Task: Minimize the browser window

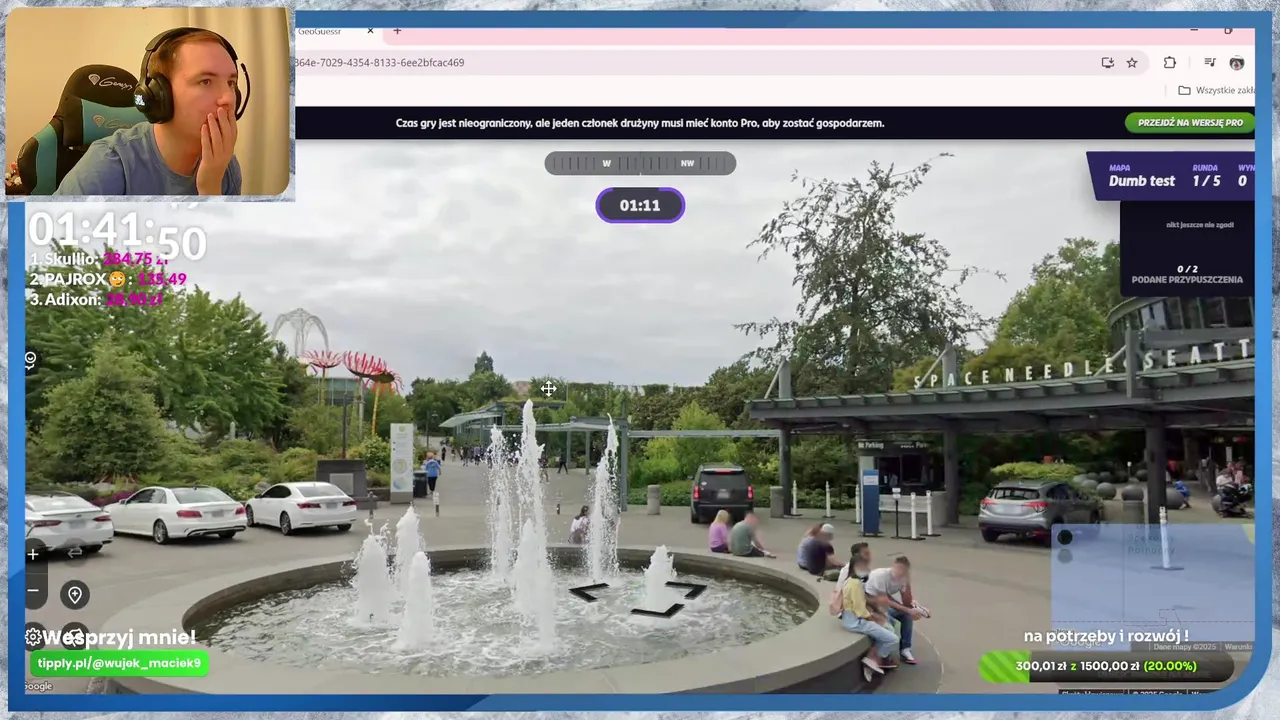Action: point(1193,31)
